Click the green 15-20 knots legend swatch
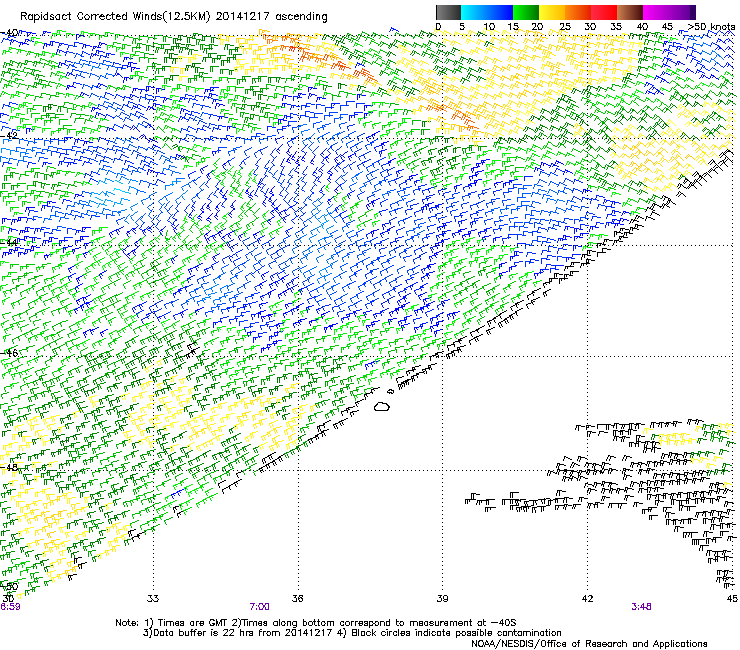The height and width of the screenshot is (650, 740). click(525, 12)
